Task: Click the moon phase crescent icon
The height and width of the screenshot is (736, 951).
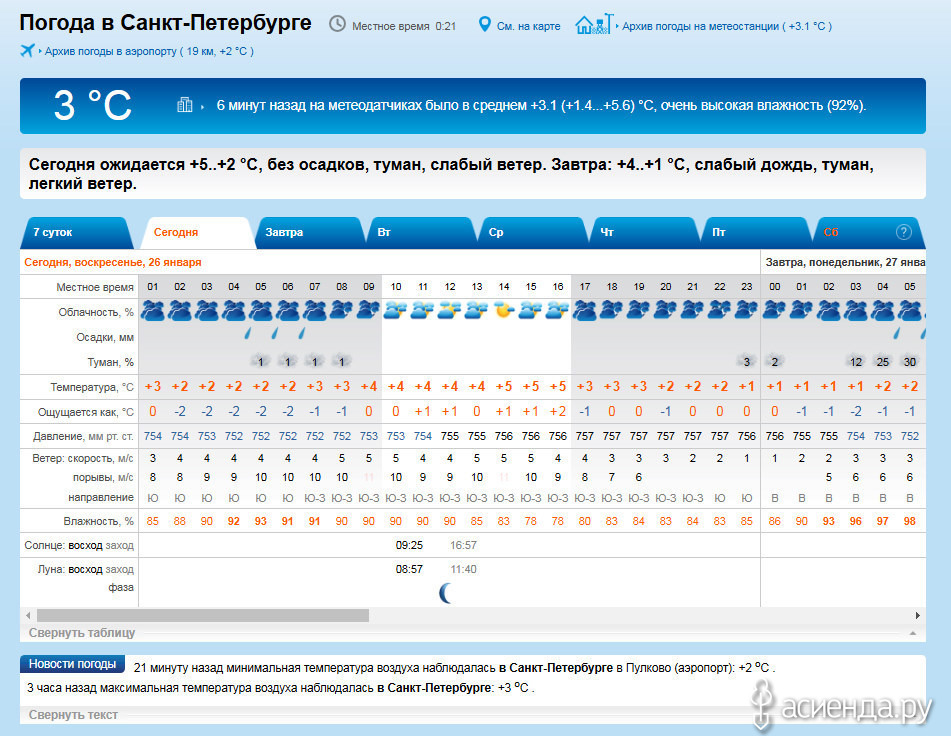Action: [x=446, y=593]
